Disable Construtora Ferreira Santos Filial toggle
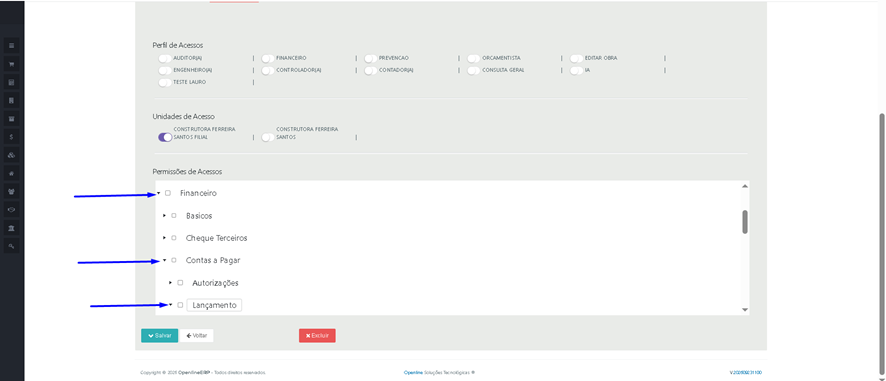 coord(165,137)
